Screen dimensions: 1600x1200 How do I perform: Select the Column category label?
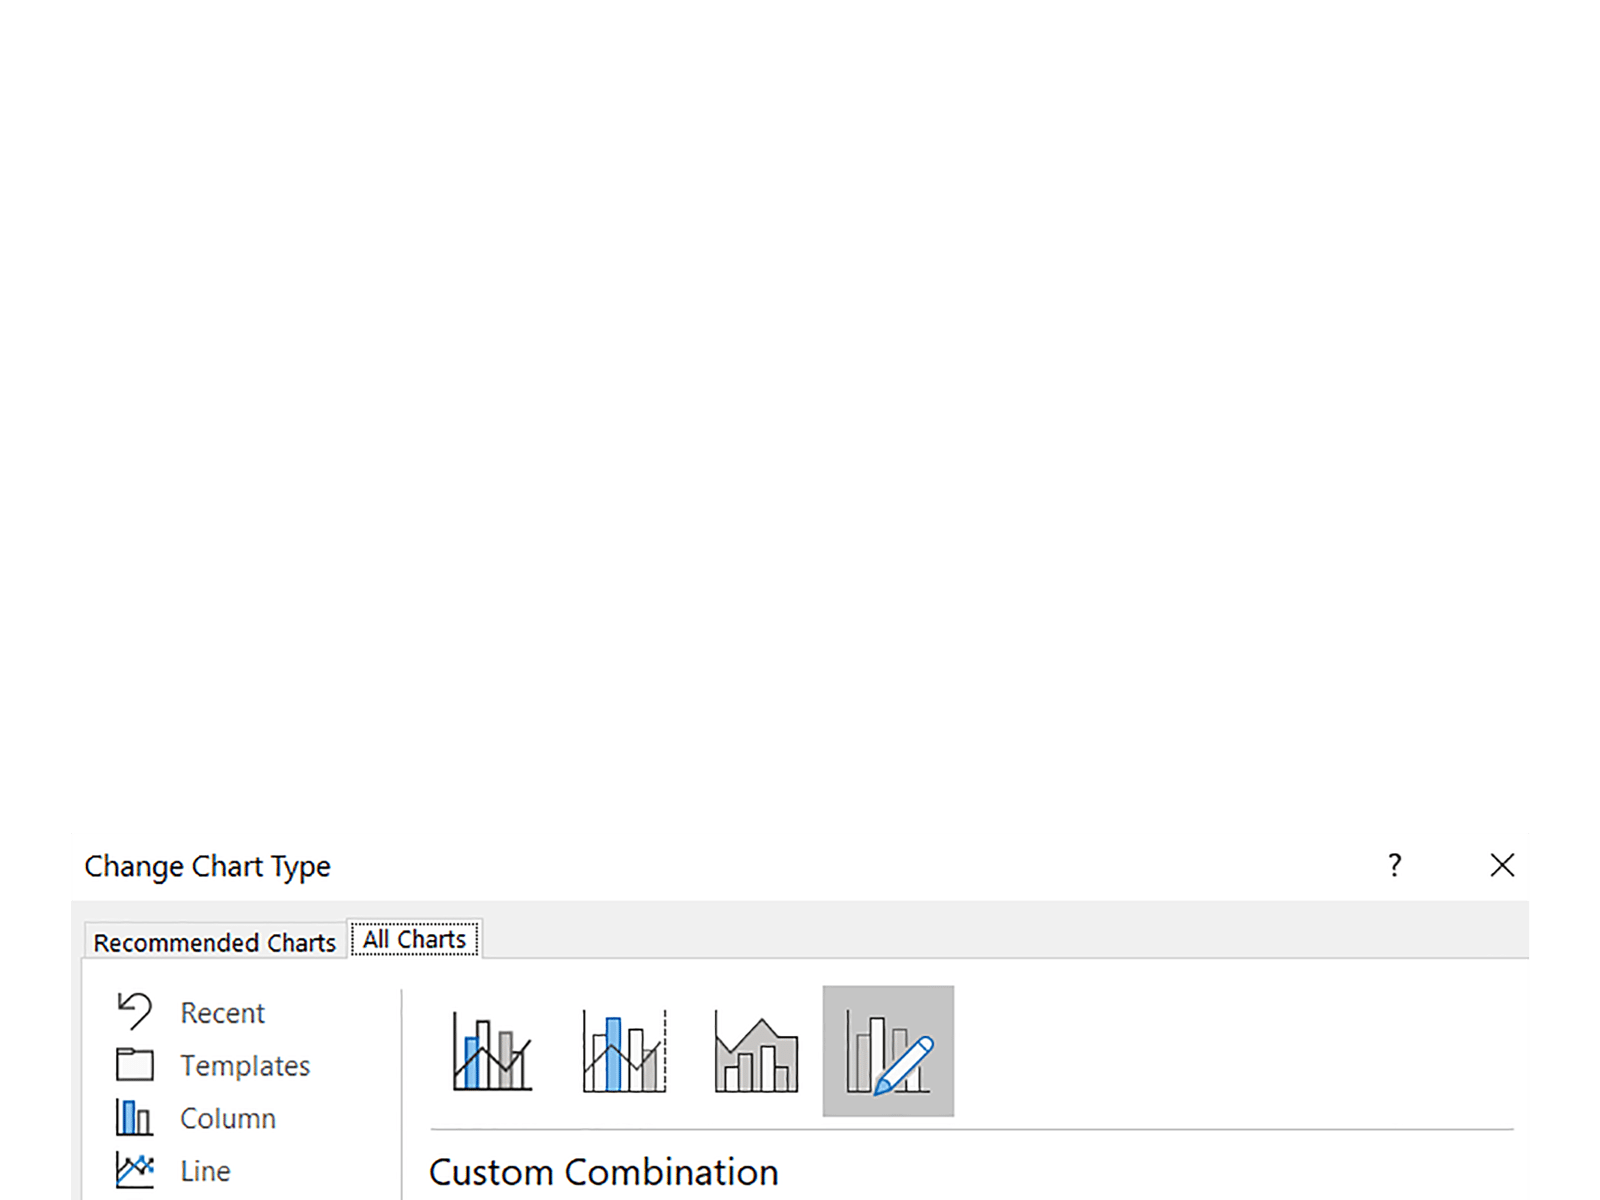coord(228,1118)
